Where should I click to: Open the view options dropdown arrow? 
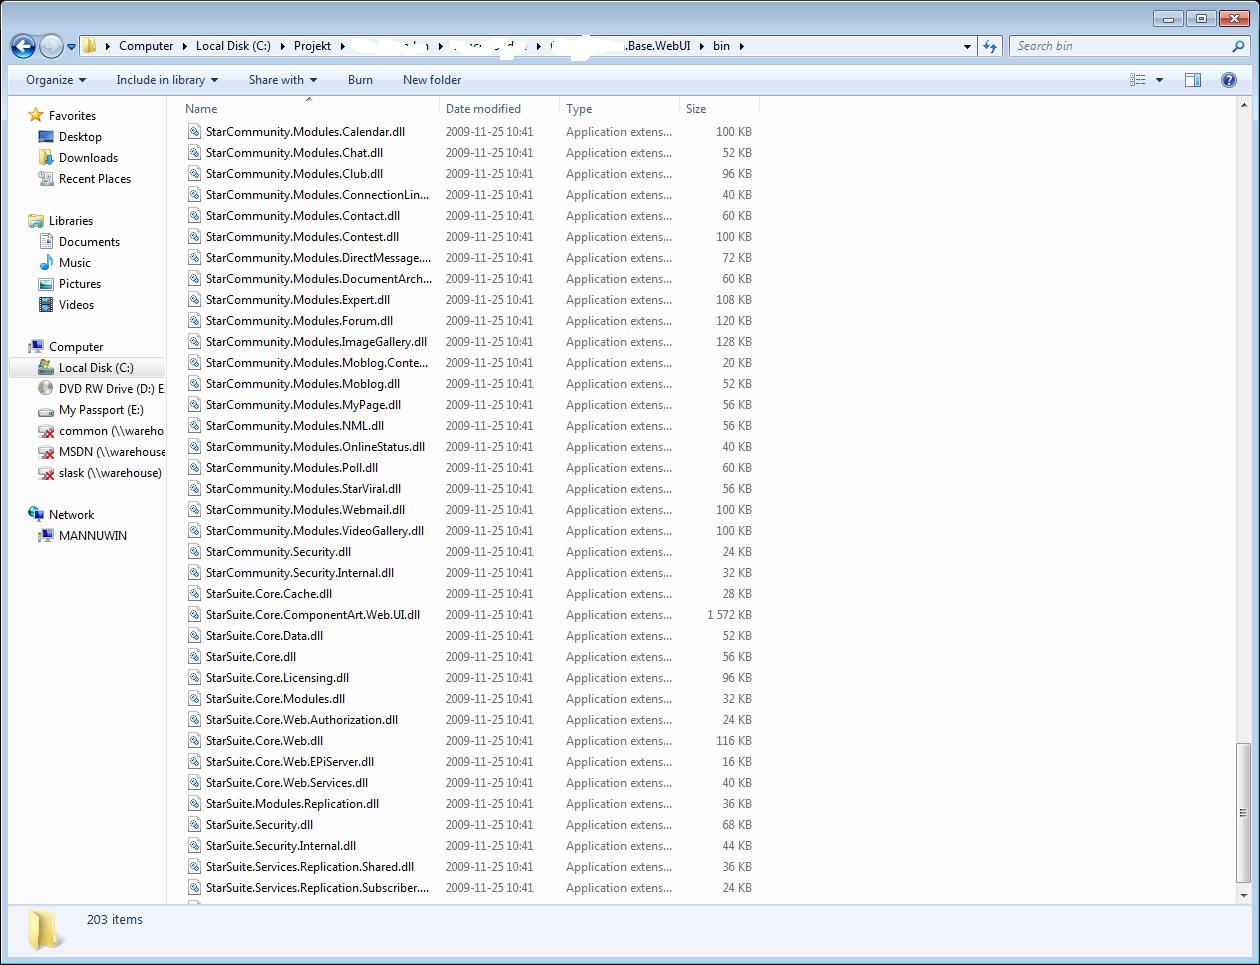pyautogui.click(x=1159, y=80)
